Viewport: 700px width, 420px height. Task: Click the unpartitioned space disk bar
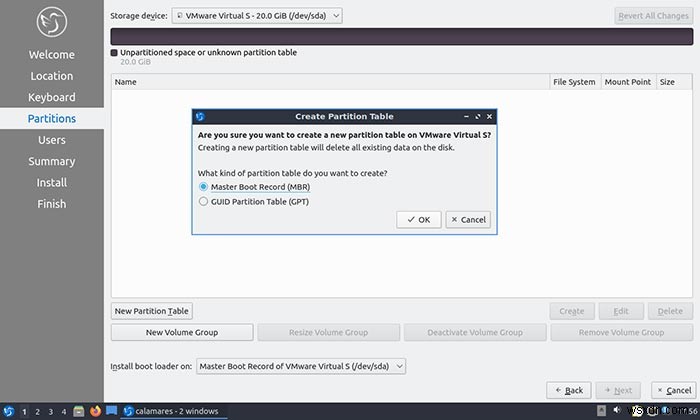(402, 37)
